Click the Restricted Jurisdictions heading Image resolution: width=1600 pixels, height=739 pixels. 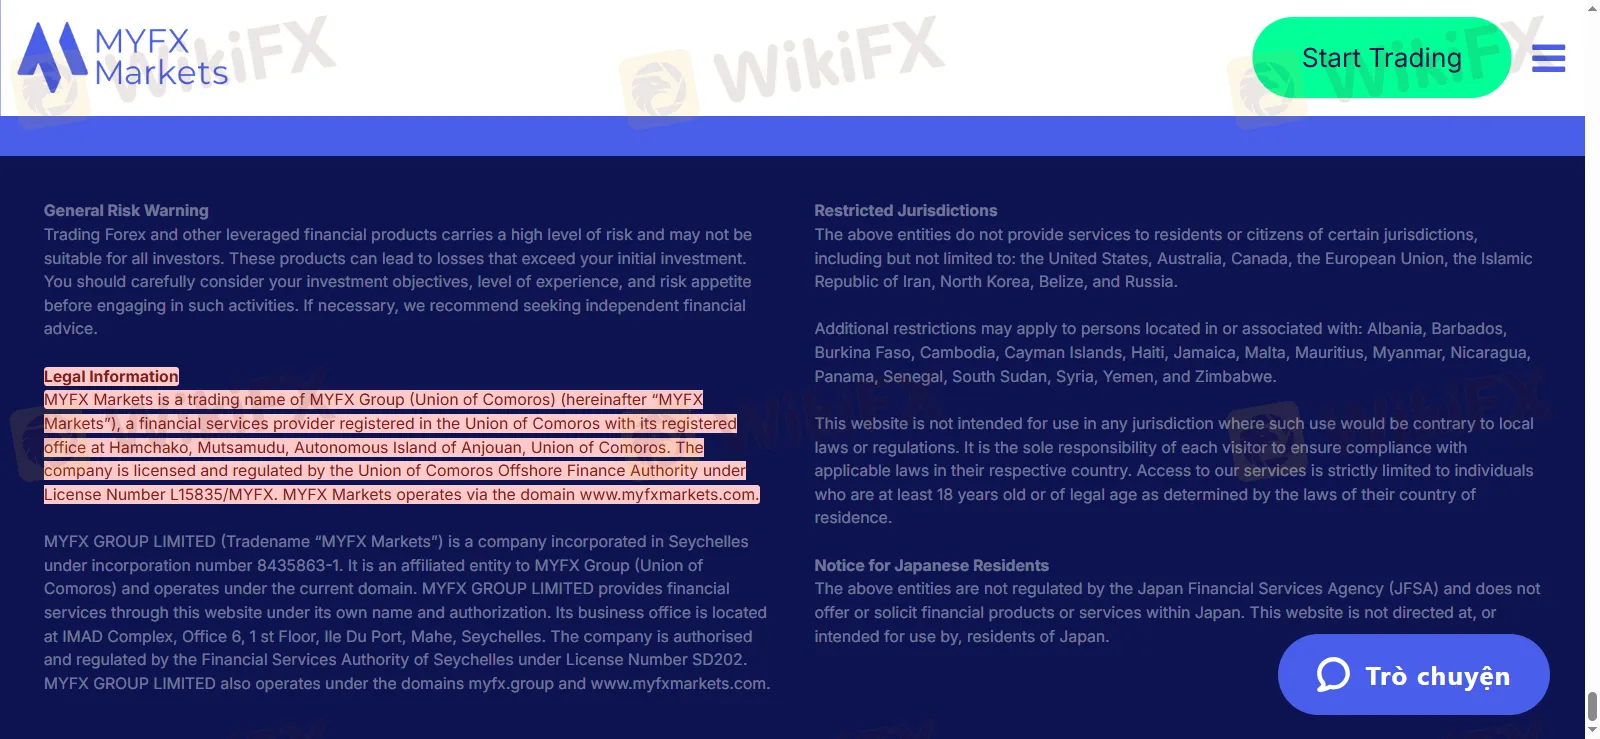[905, 210]
